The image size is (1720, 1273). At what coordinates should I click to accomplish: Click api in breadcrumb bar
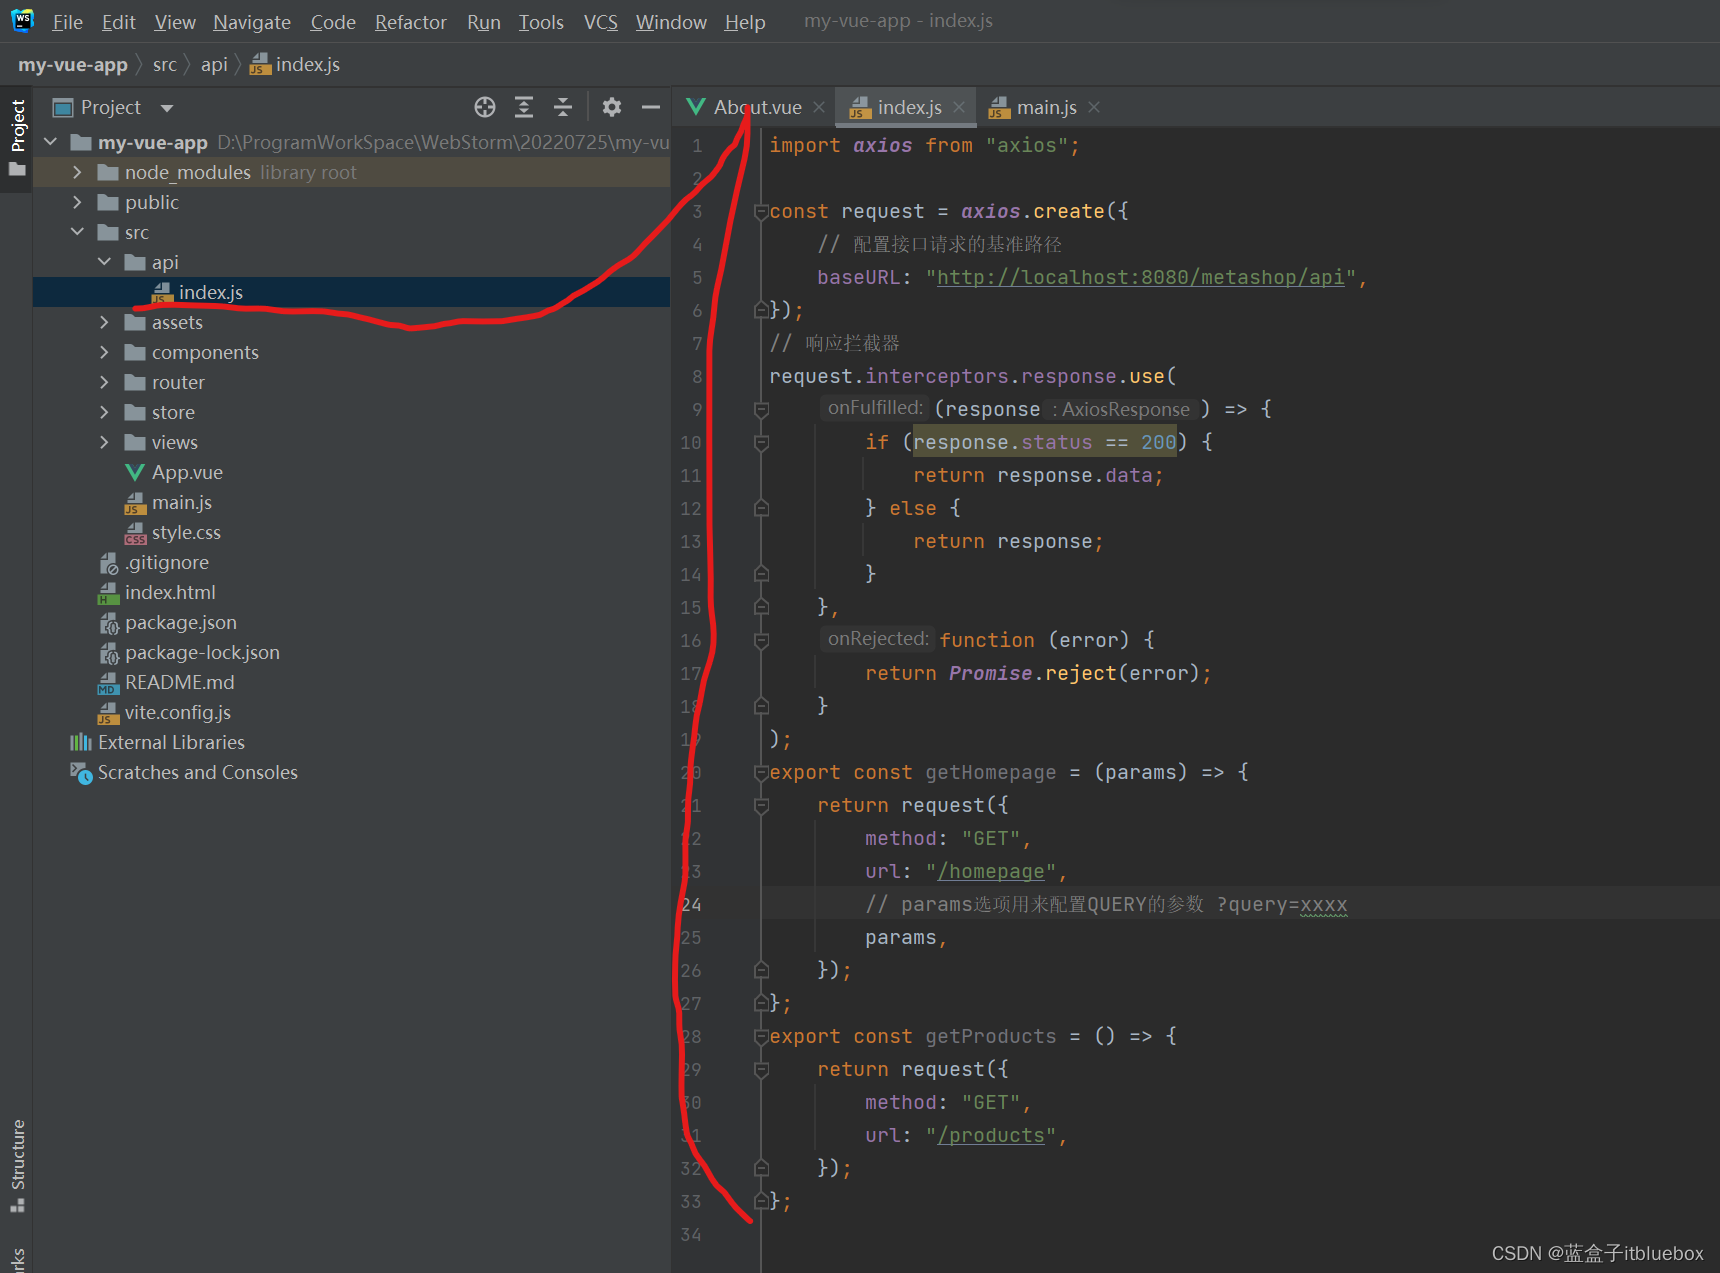[214, 65]
